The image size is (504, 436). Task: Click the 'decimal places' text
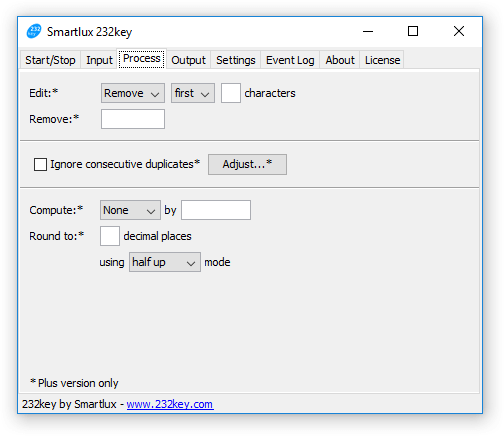click(157, 236)
